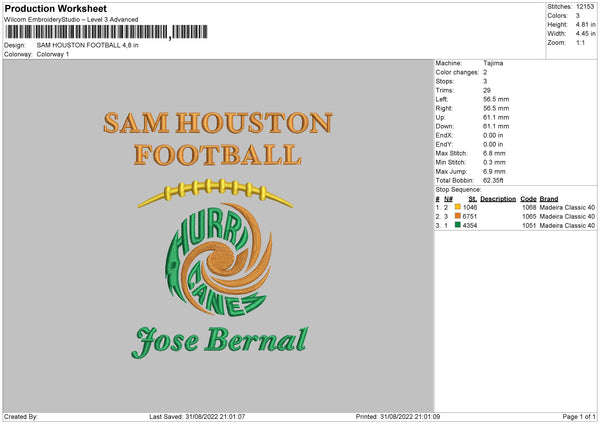The height and width of the screenshot is (424, 600).
Task: Click the football laces graphic
Action: 215,193
